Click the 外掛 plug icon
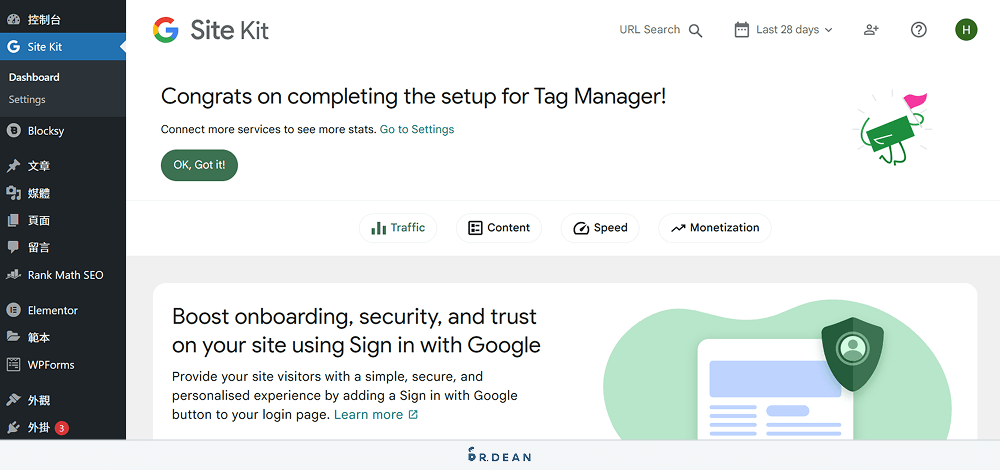This screenshot has width=1000, height=470. [13, 427]
